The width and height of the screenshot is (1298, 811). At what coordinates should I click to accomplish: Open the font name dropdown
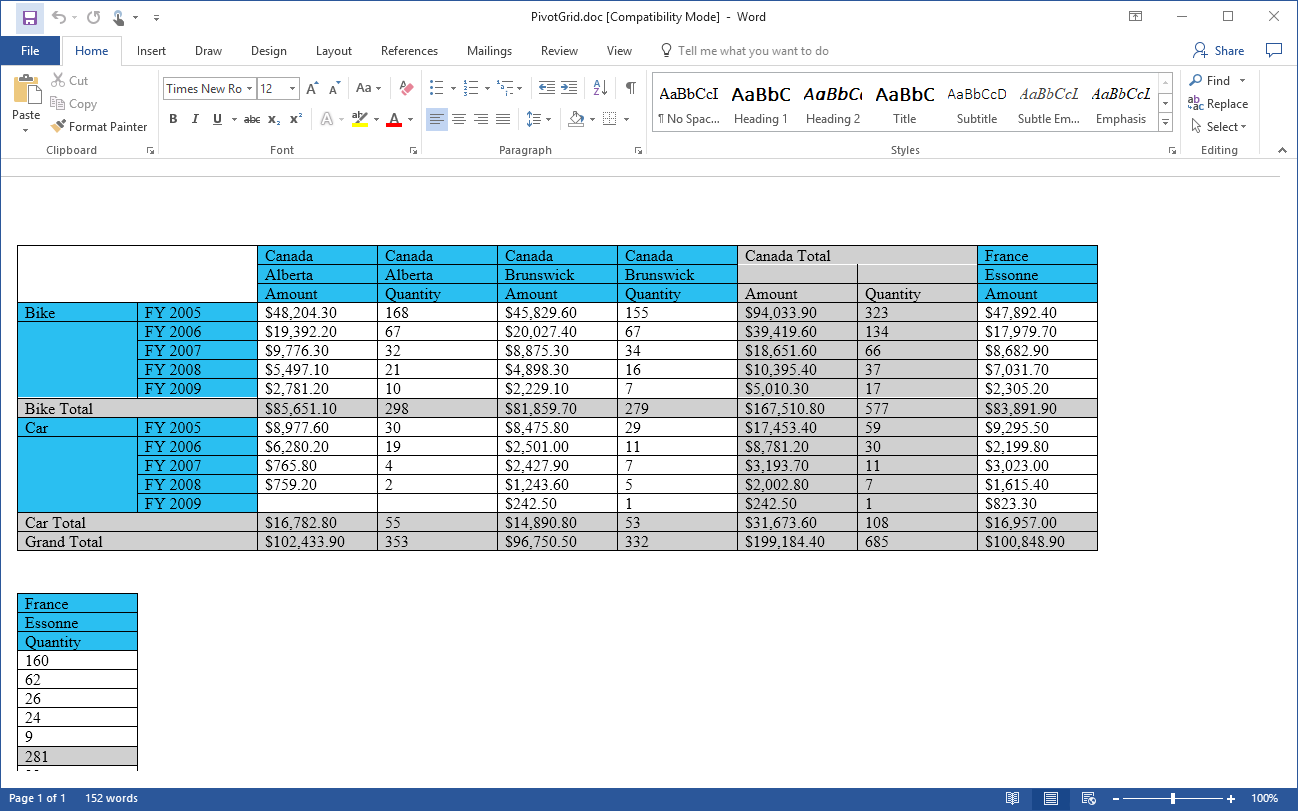click(x=249, y=88)
